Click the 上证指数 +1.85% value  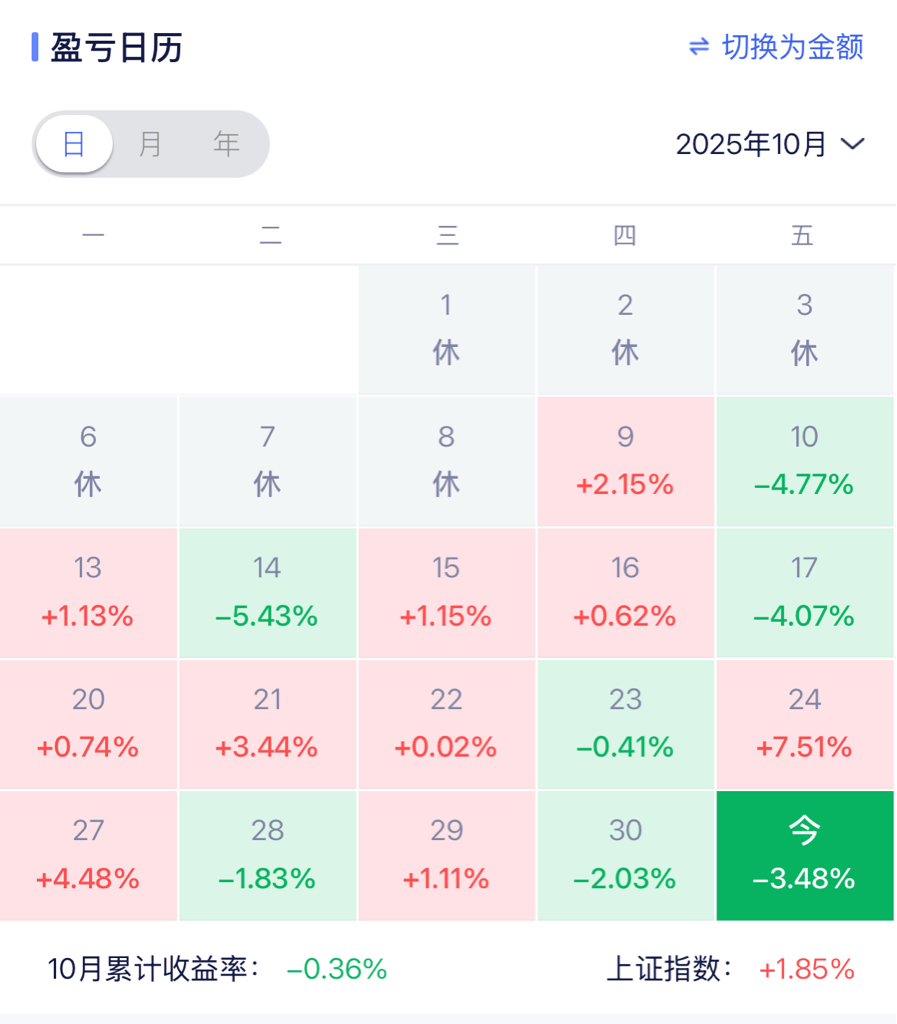pos(807,969)
